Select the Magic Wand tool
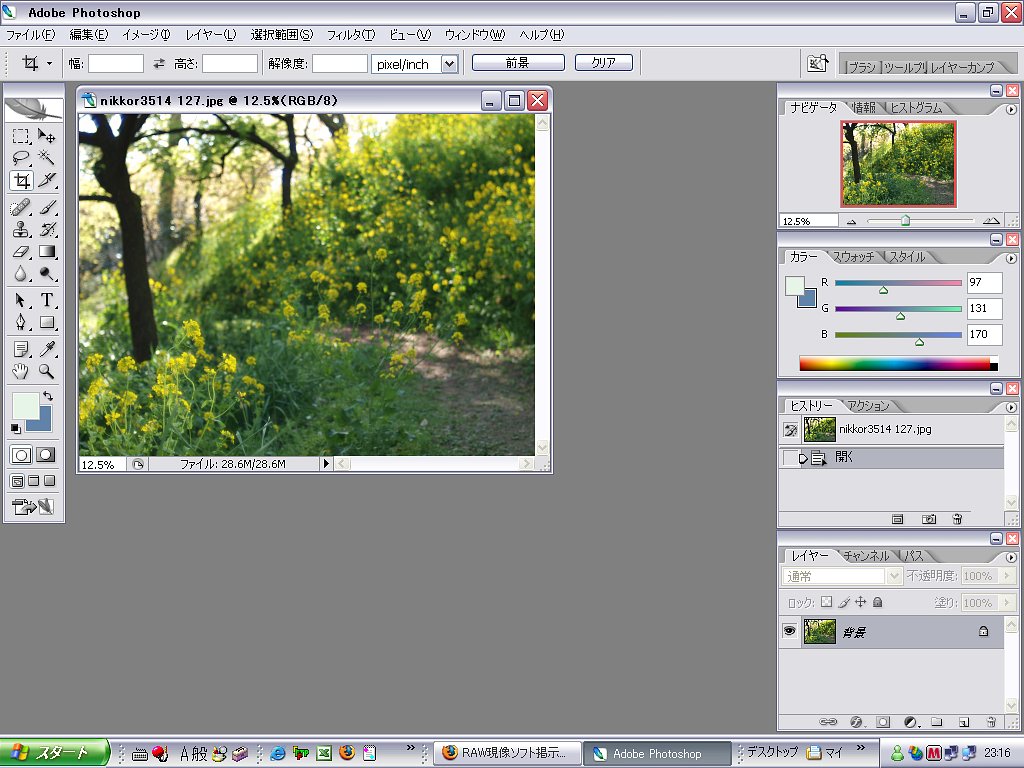1024x768 pixels. click(46, 157)
